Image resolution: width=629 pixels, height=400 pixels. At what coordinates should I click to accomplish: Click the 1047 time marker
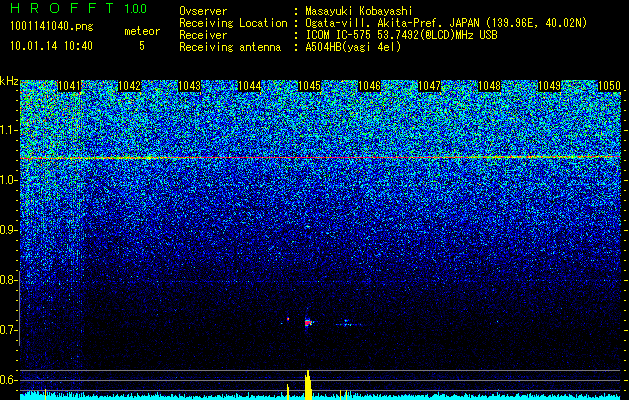(x=429, y=86)
